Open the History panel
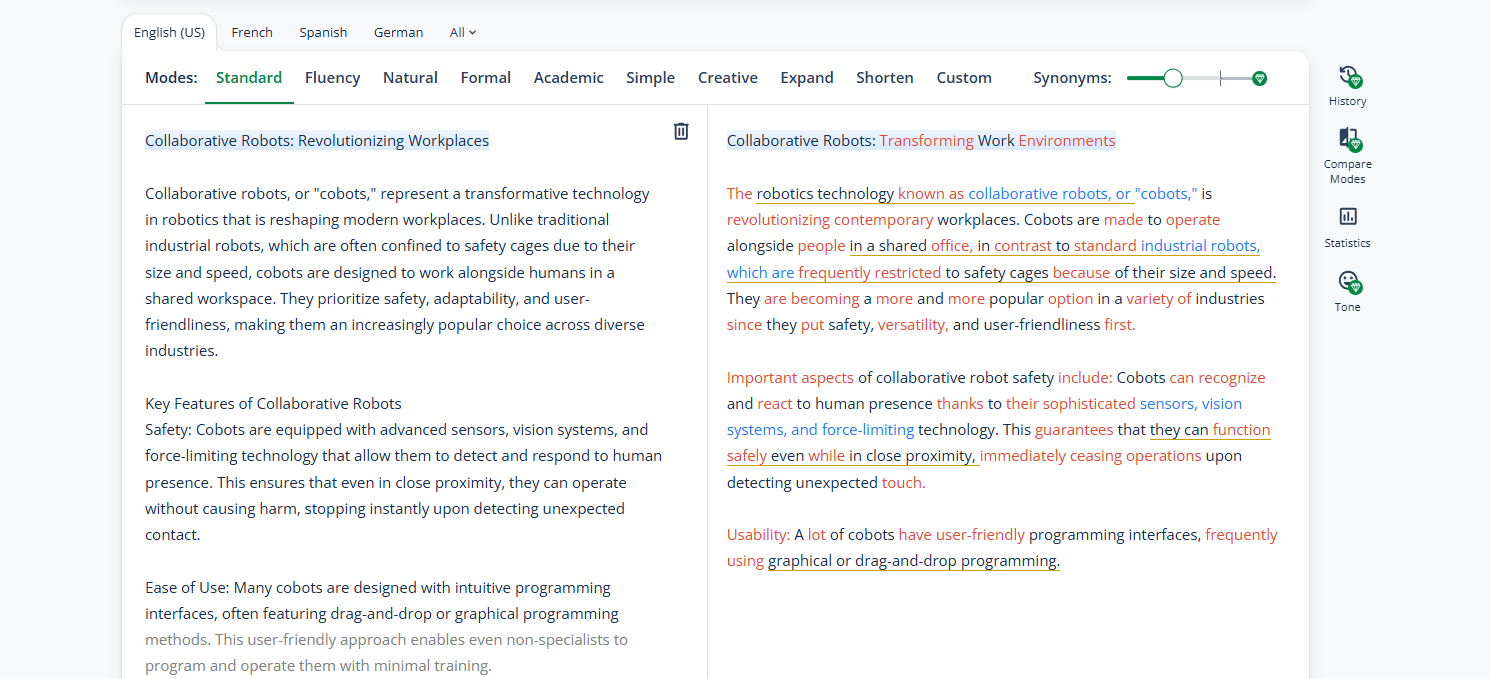1491x679 pixels. (x=1347, y=86)
